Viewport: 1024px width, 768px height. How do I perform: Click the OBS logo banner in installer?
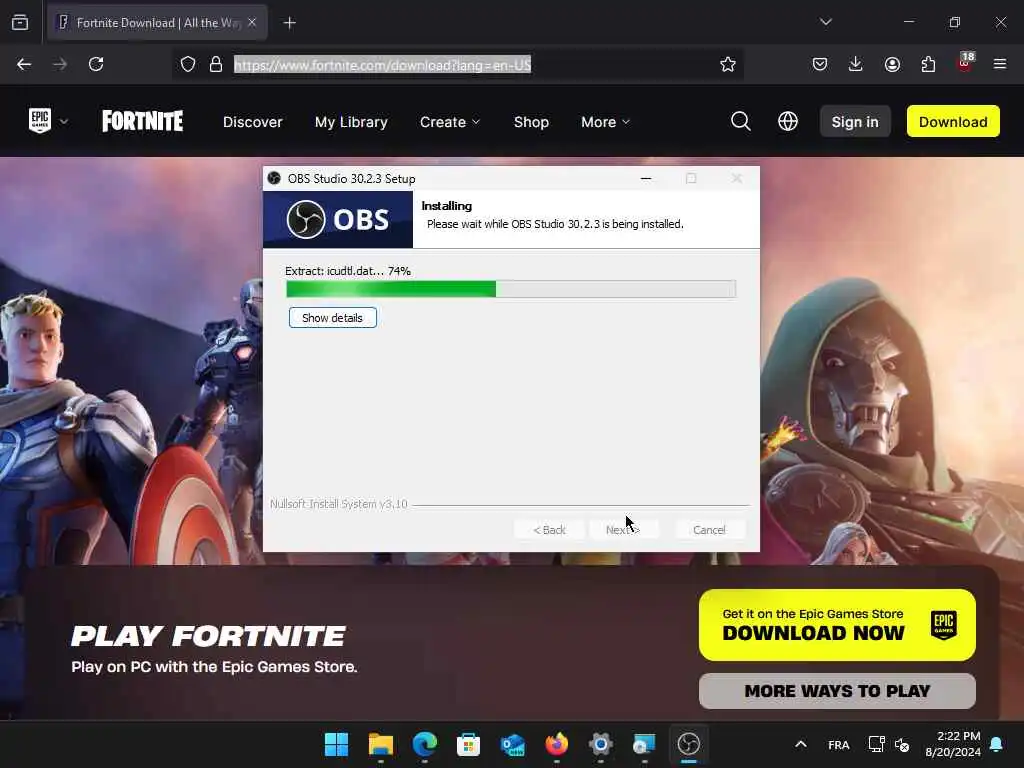pos(338,219)
